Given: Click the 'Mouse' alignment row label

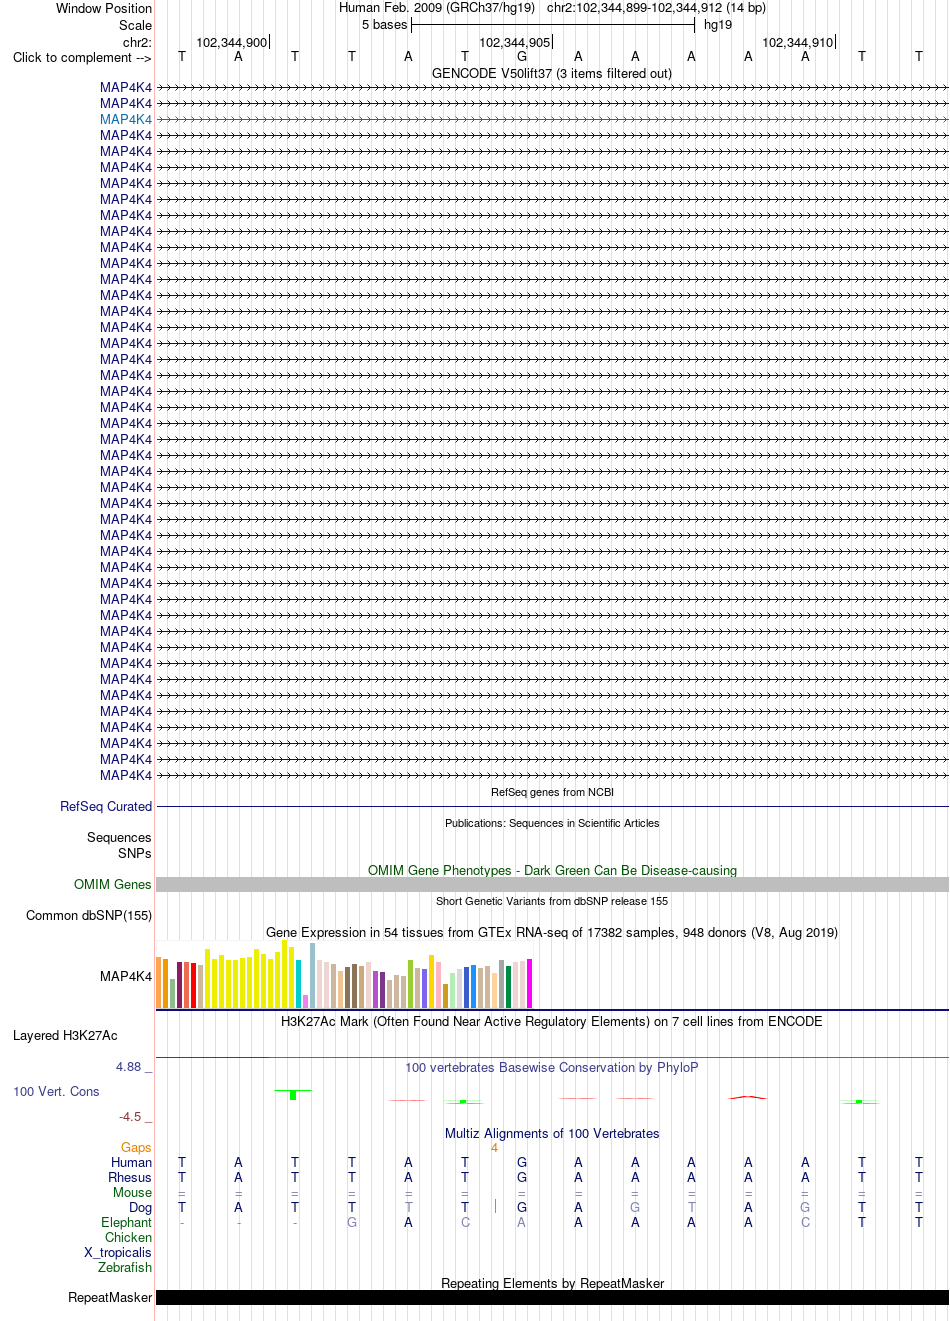Looking at the screenshot, I should (x=132, y=1193).
